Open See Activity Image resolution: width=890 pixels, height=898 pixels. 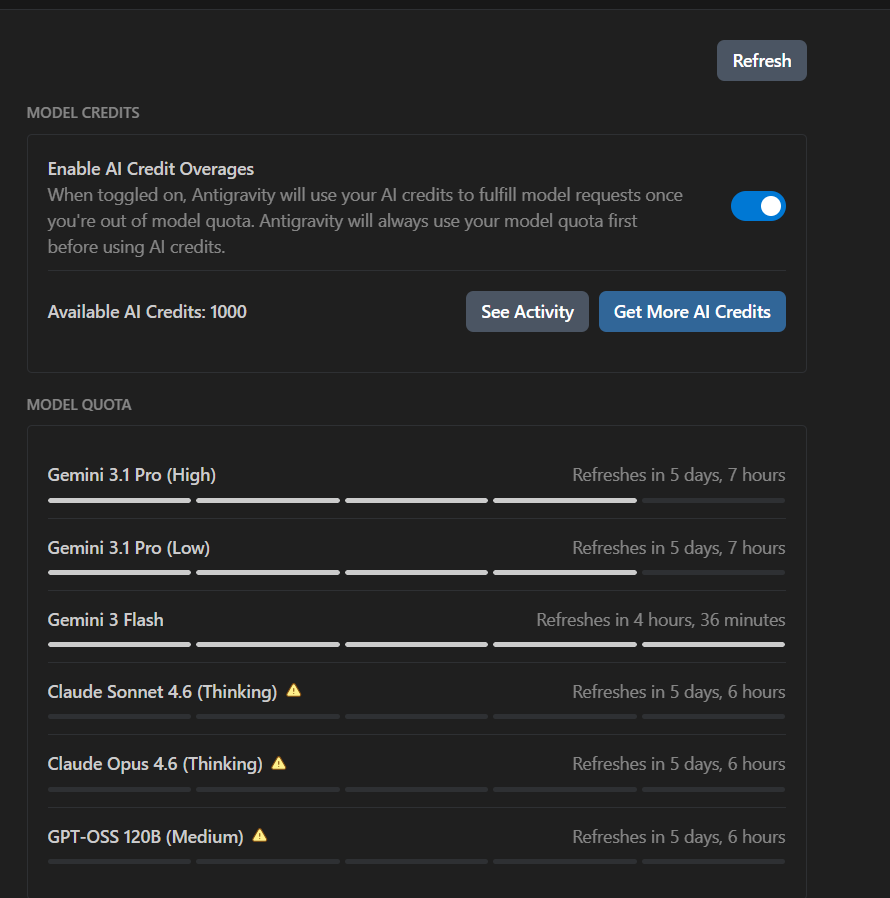tap(527, 312)
